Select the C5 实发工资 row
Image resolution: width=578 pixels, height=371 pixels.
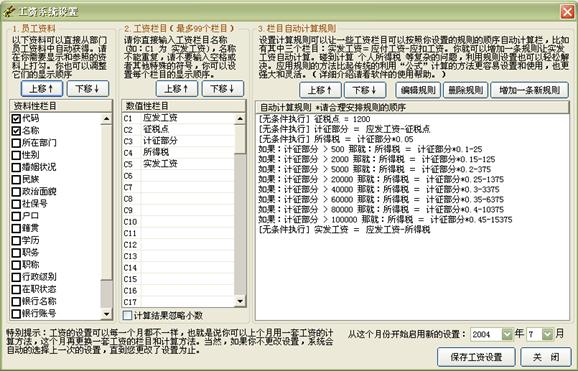tap(178, 164)
